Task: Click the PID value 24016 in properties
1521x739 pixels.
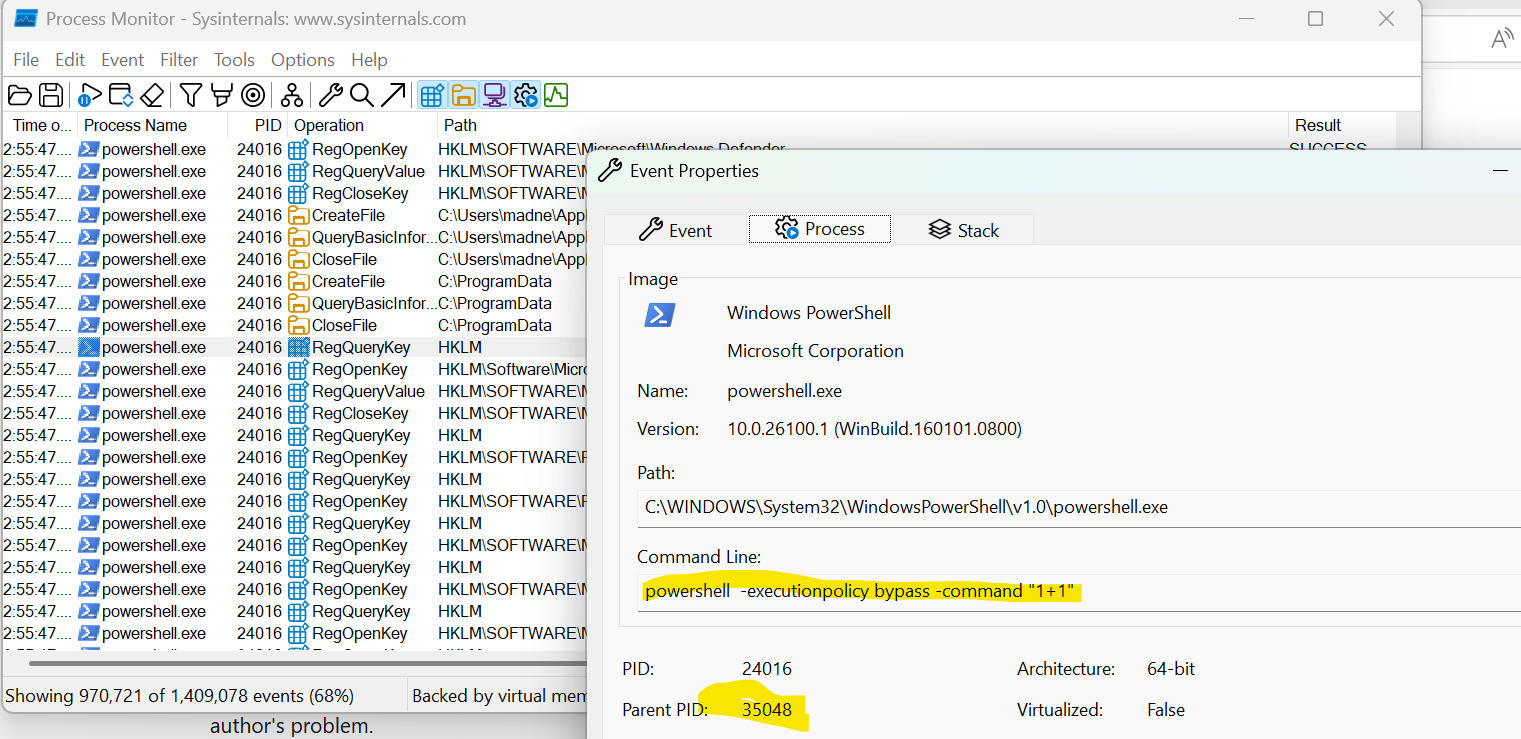Action: point(767,669)
